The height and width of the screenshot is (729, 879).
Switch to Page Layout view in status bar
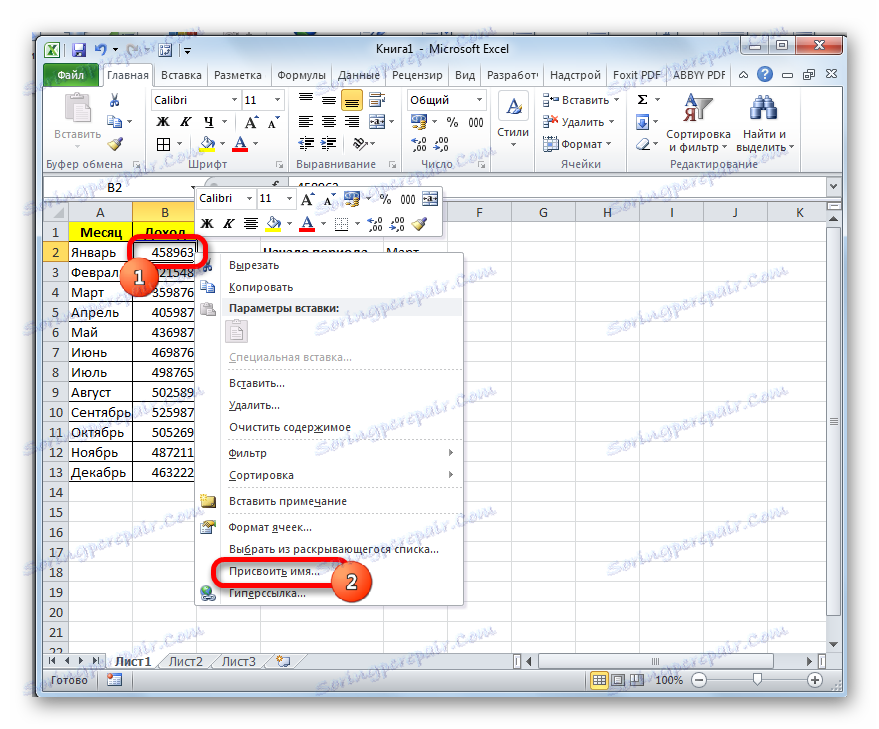[618, 680]
